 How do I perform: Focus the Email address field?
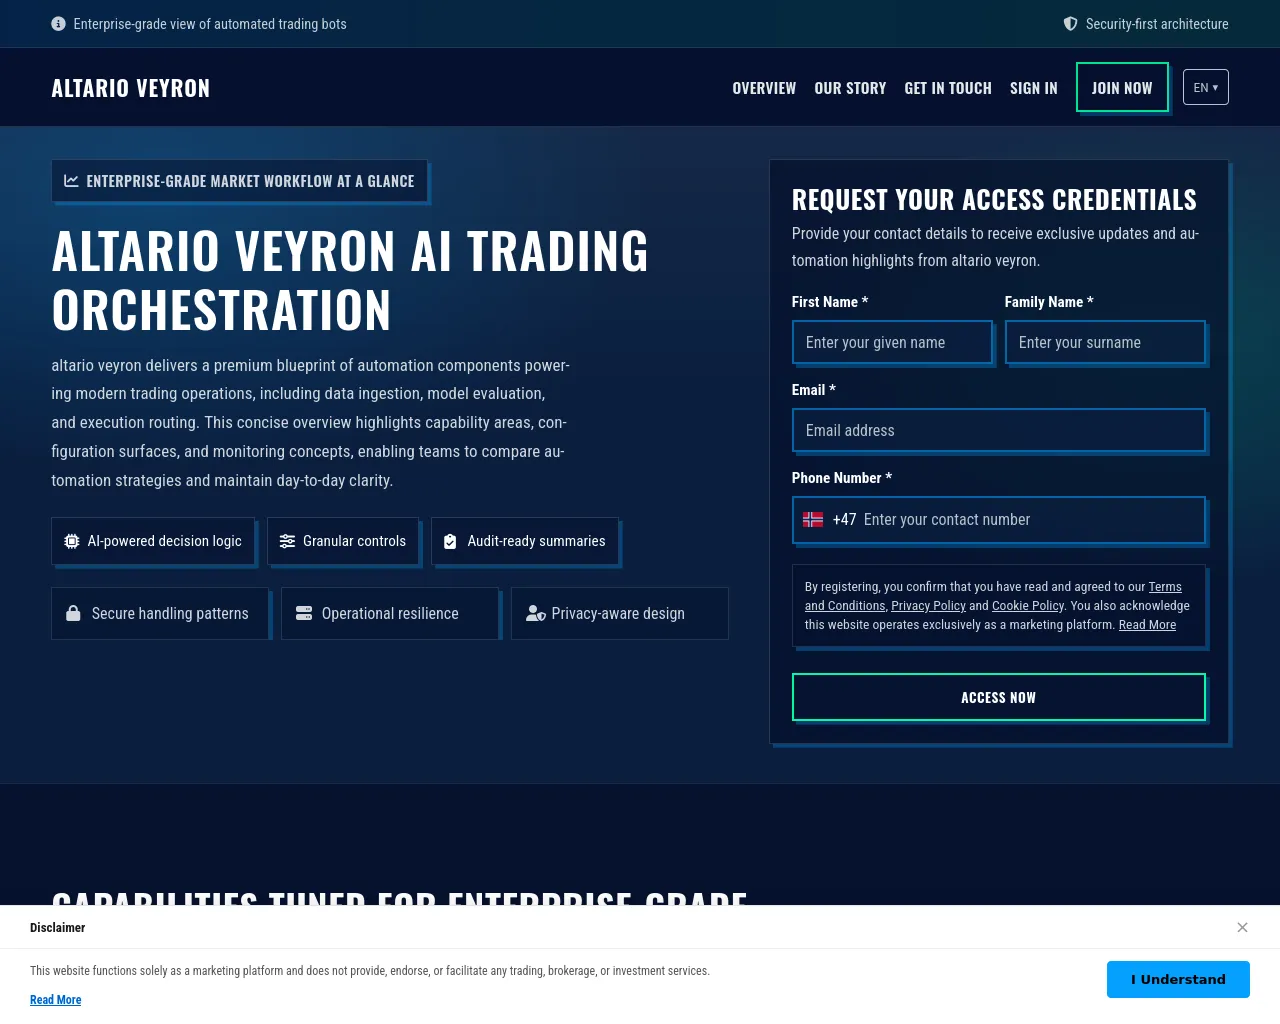tap(998, 430)
